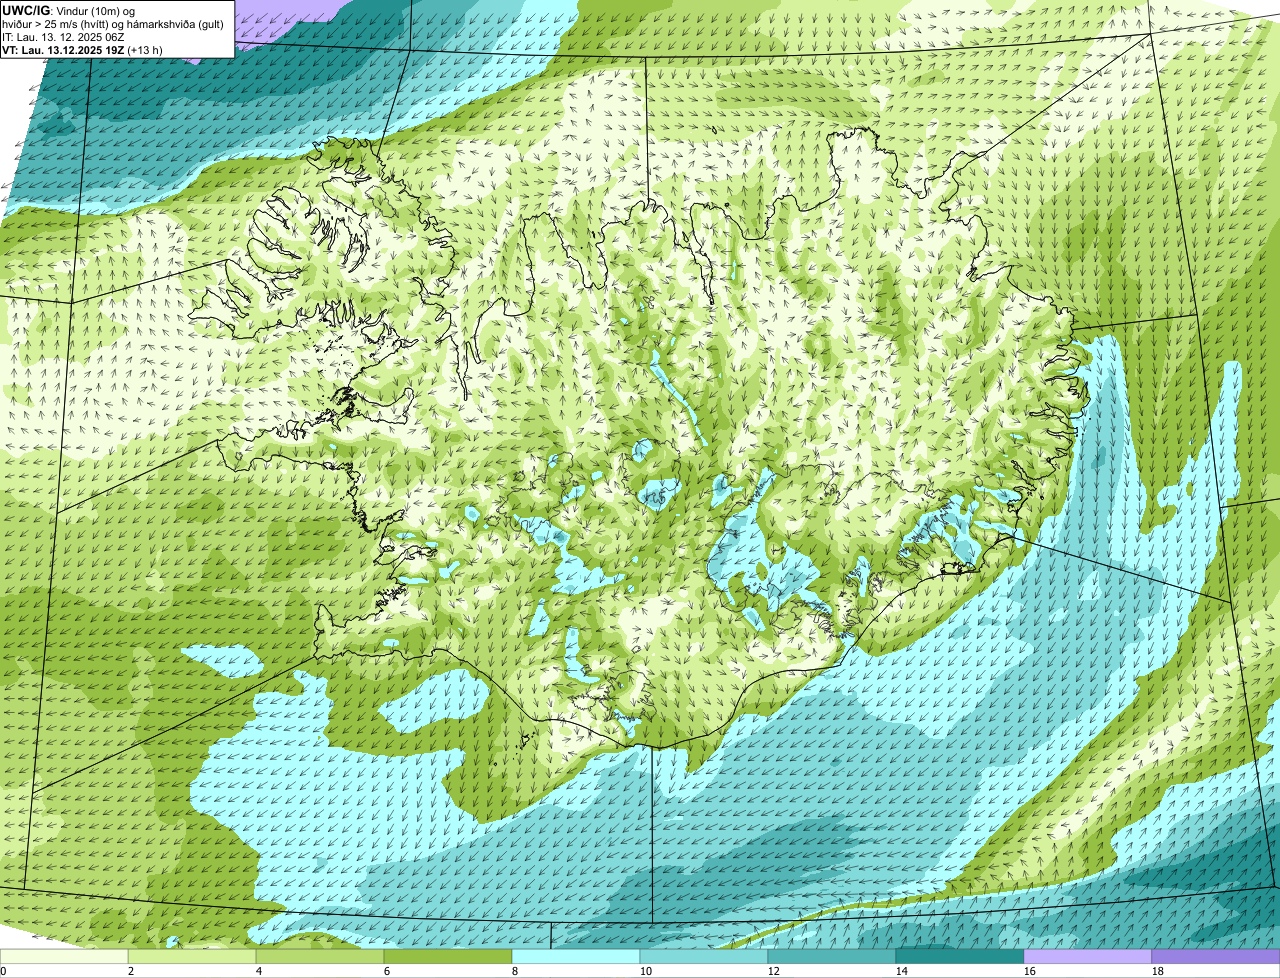Image resolution: width=1280 pixels, height=978 pixels.
Task: Click the 10–12 m/s turquoise legend swatch
Action: [x=704, y=956]
